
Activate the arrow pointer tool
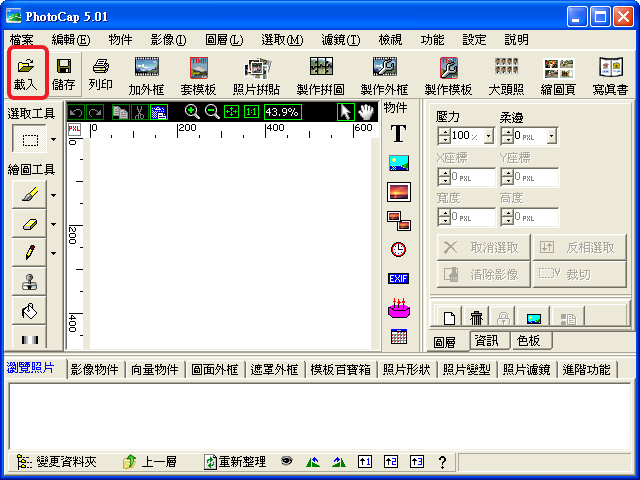pyautogui.click(x=346, y=111)
